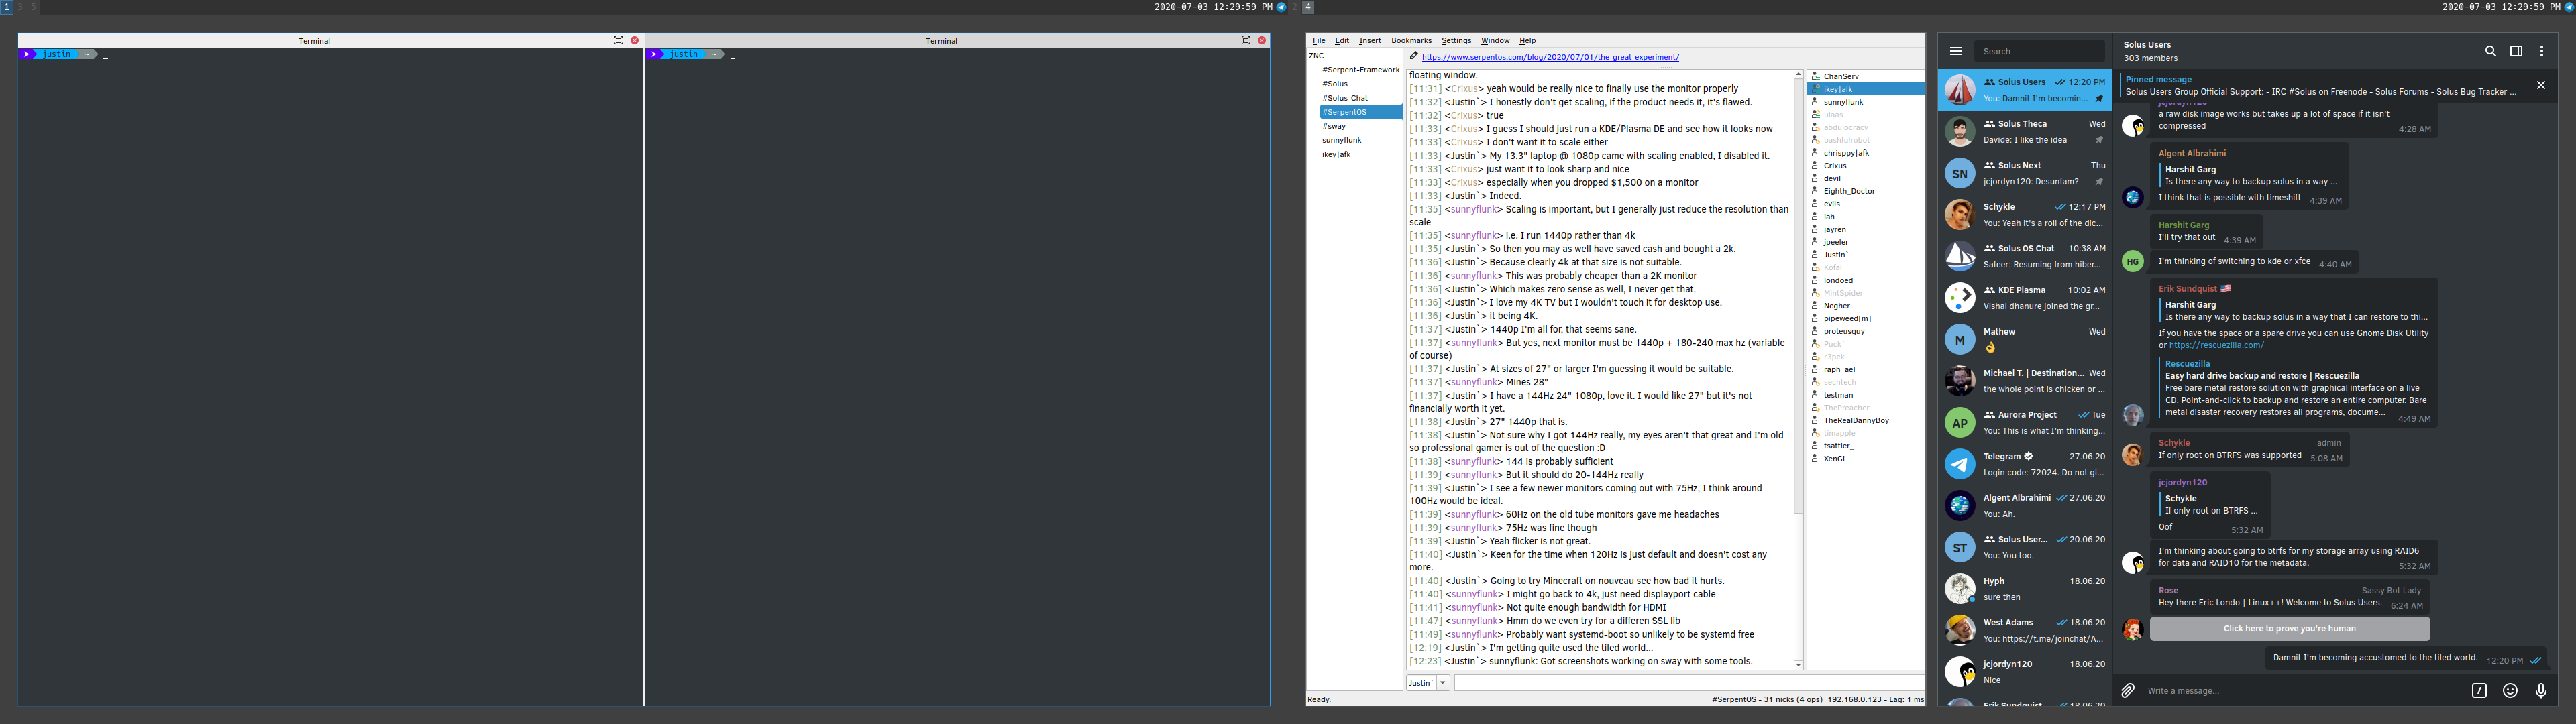Select the #Solus-Chat channel in the tree
The width and height of the screenshot is (2576, 724).
(1345, 98)
